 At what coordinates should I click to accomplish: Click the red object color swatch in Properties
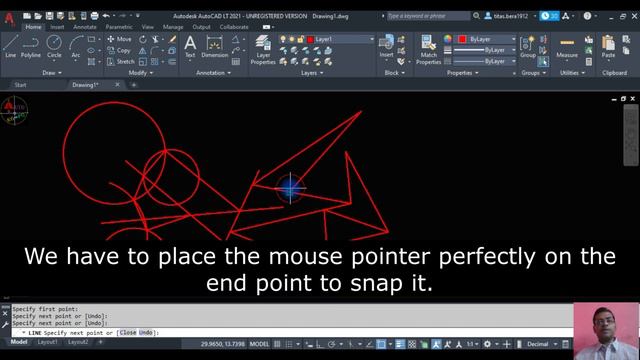462,39
